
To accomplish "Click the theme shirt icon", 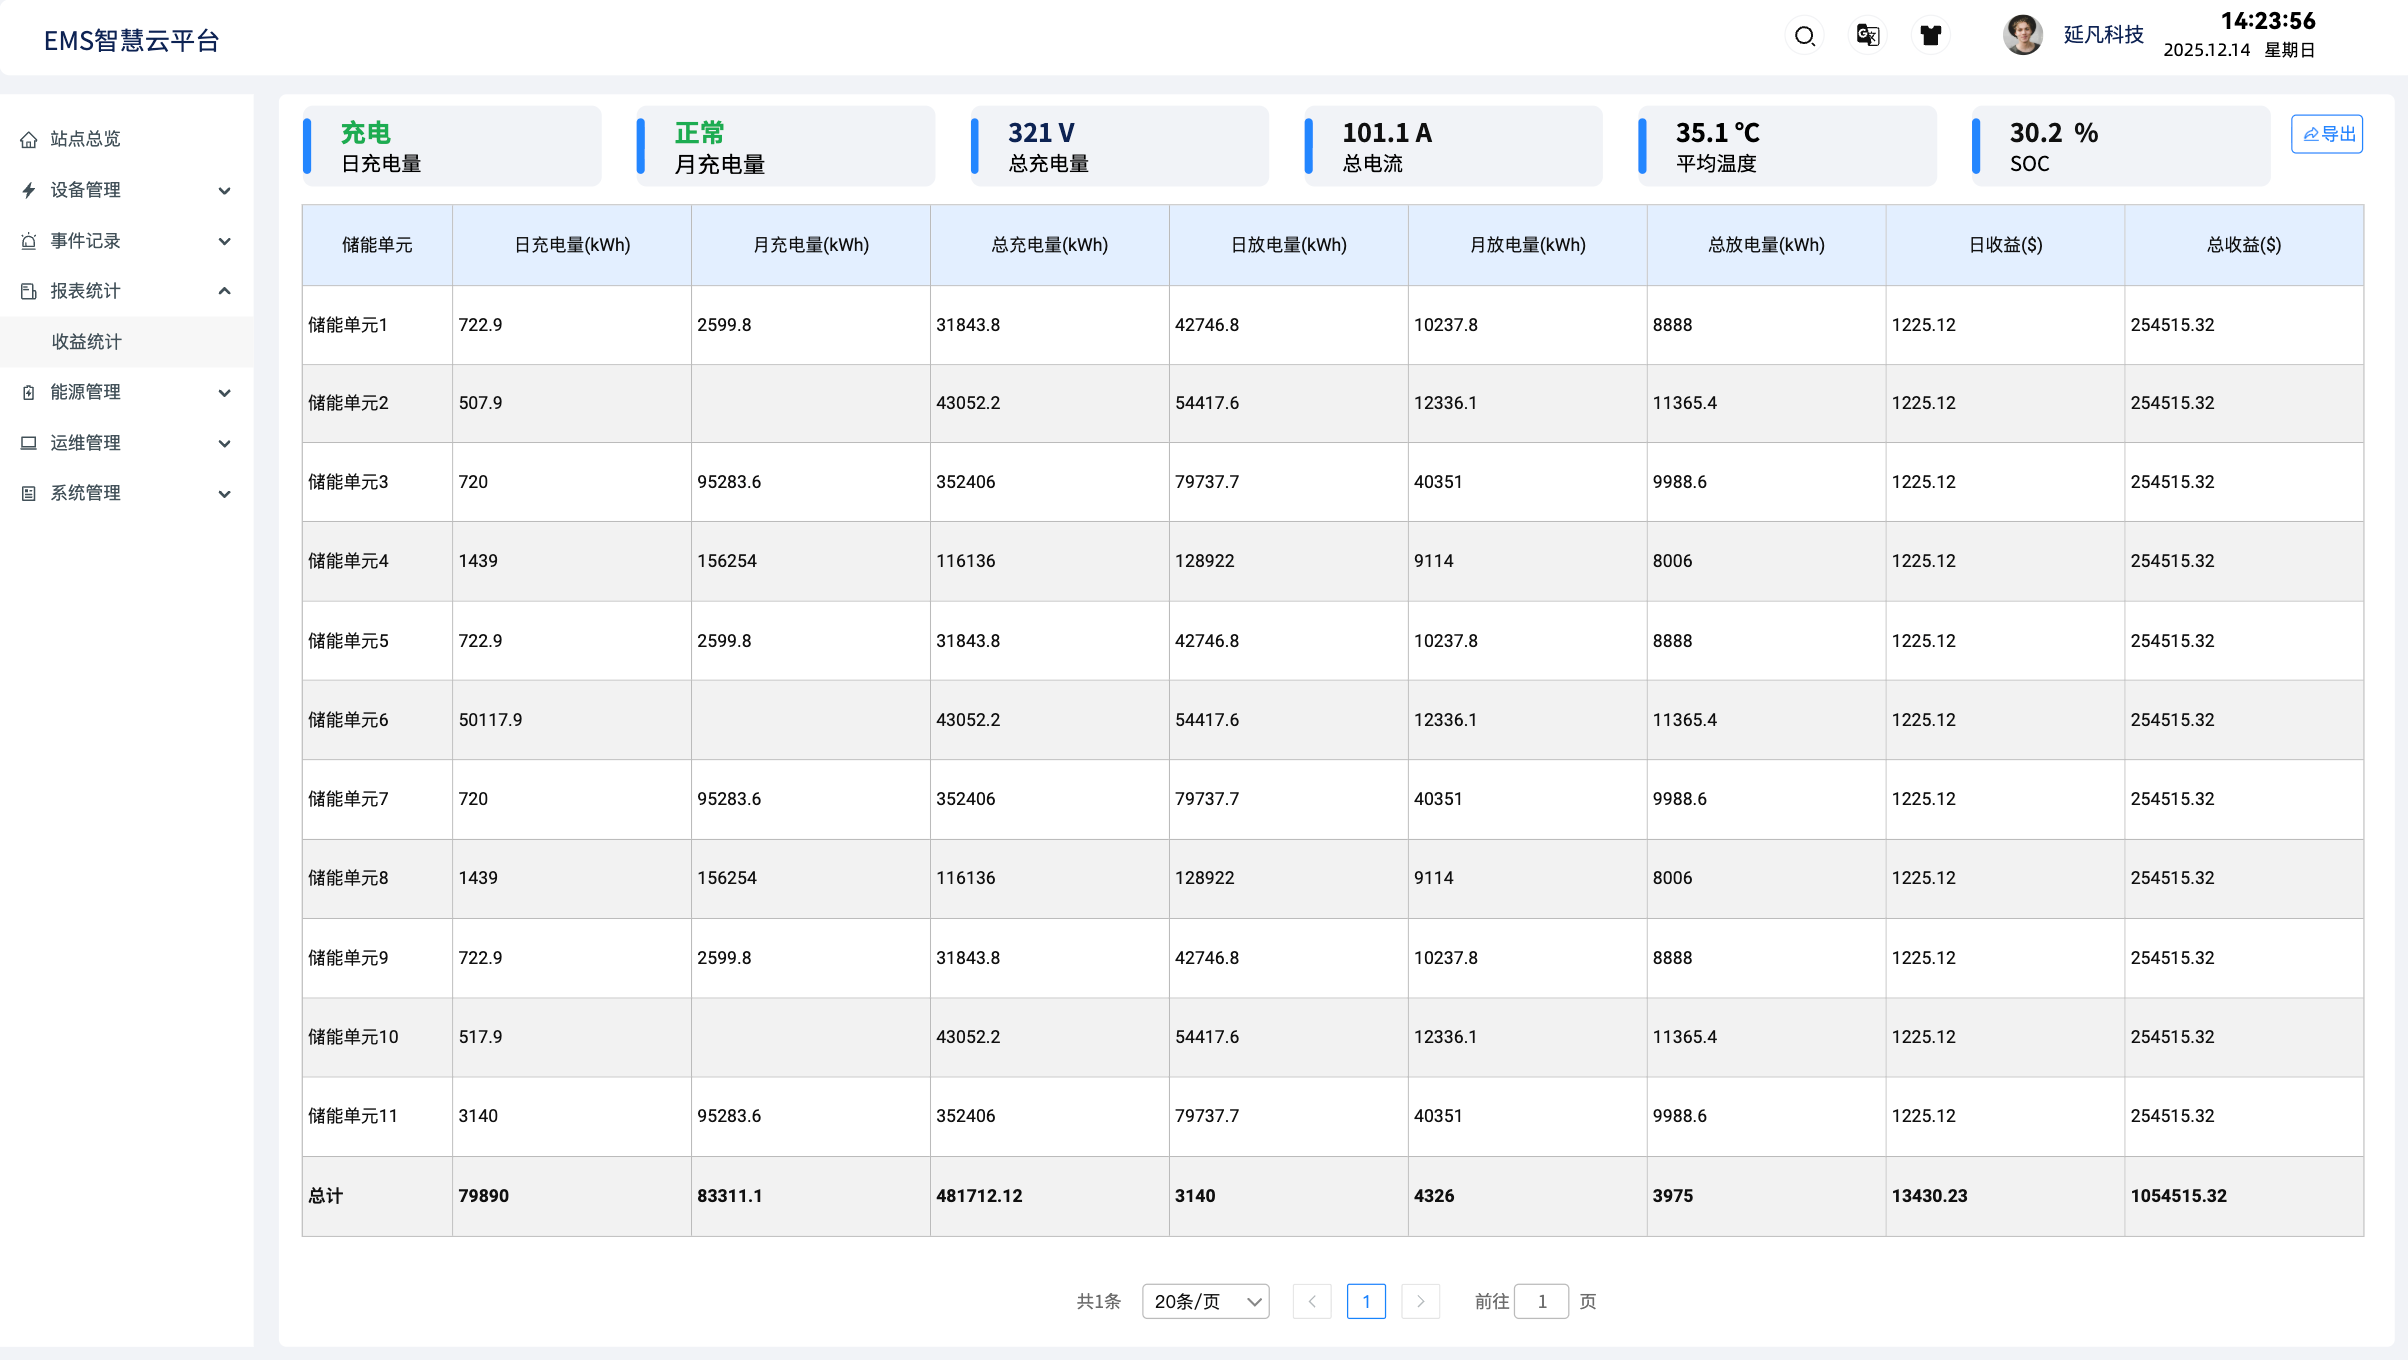I will tap(1930, 36).
